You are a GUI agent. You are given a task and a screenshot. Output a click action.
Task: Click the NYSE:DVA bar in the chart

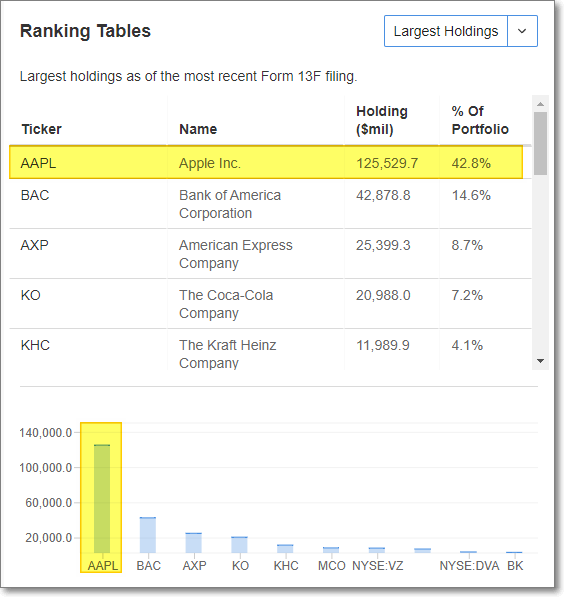point(468,552)
